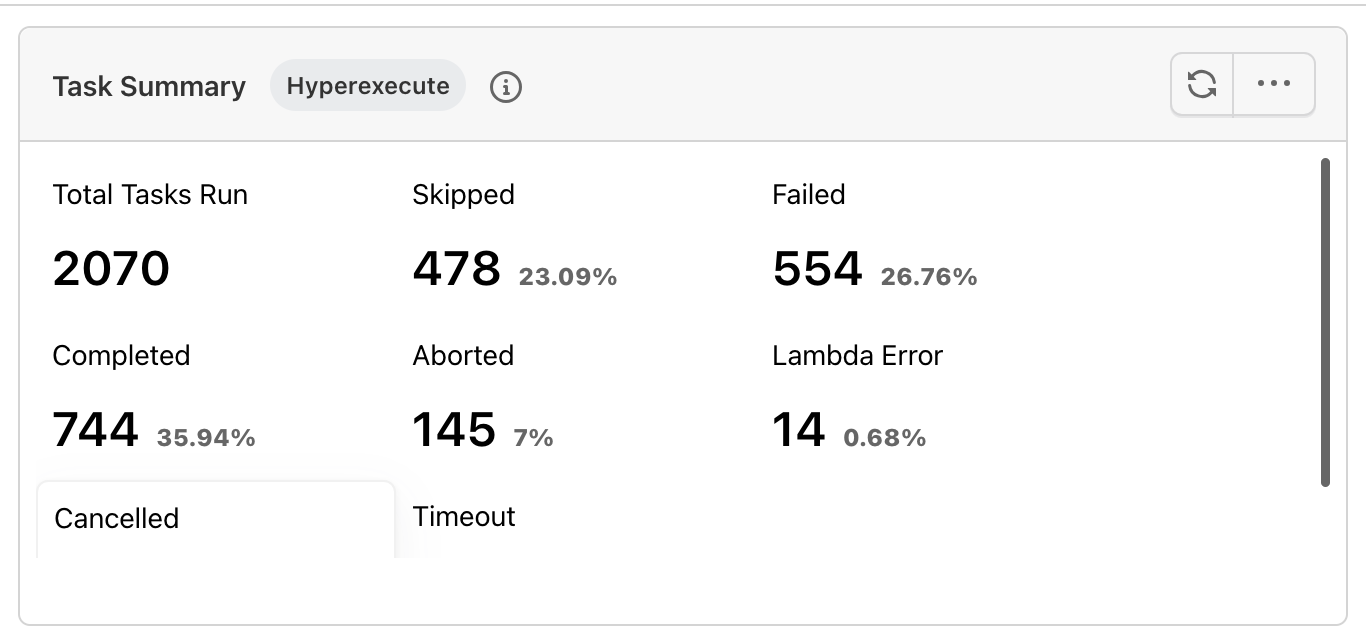This screenshot has height=642, width=1366.
Task: Click the Lambda Error percentage 0.68%
Action: click(x=885, y=438)
